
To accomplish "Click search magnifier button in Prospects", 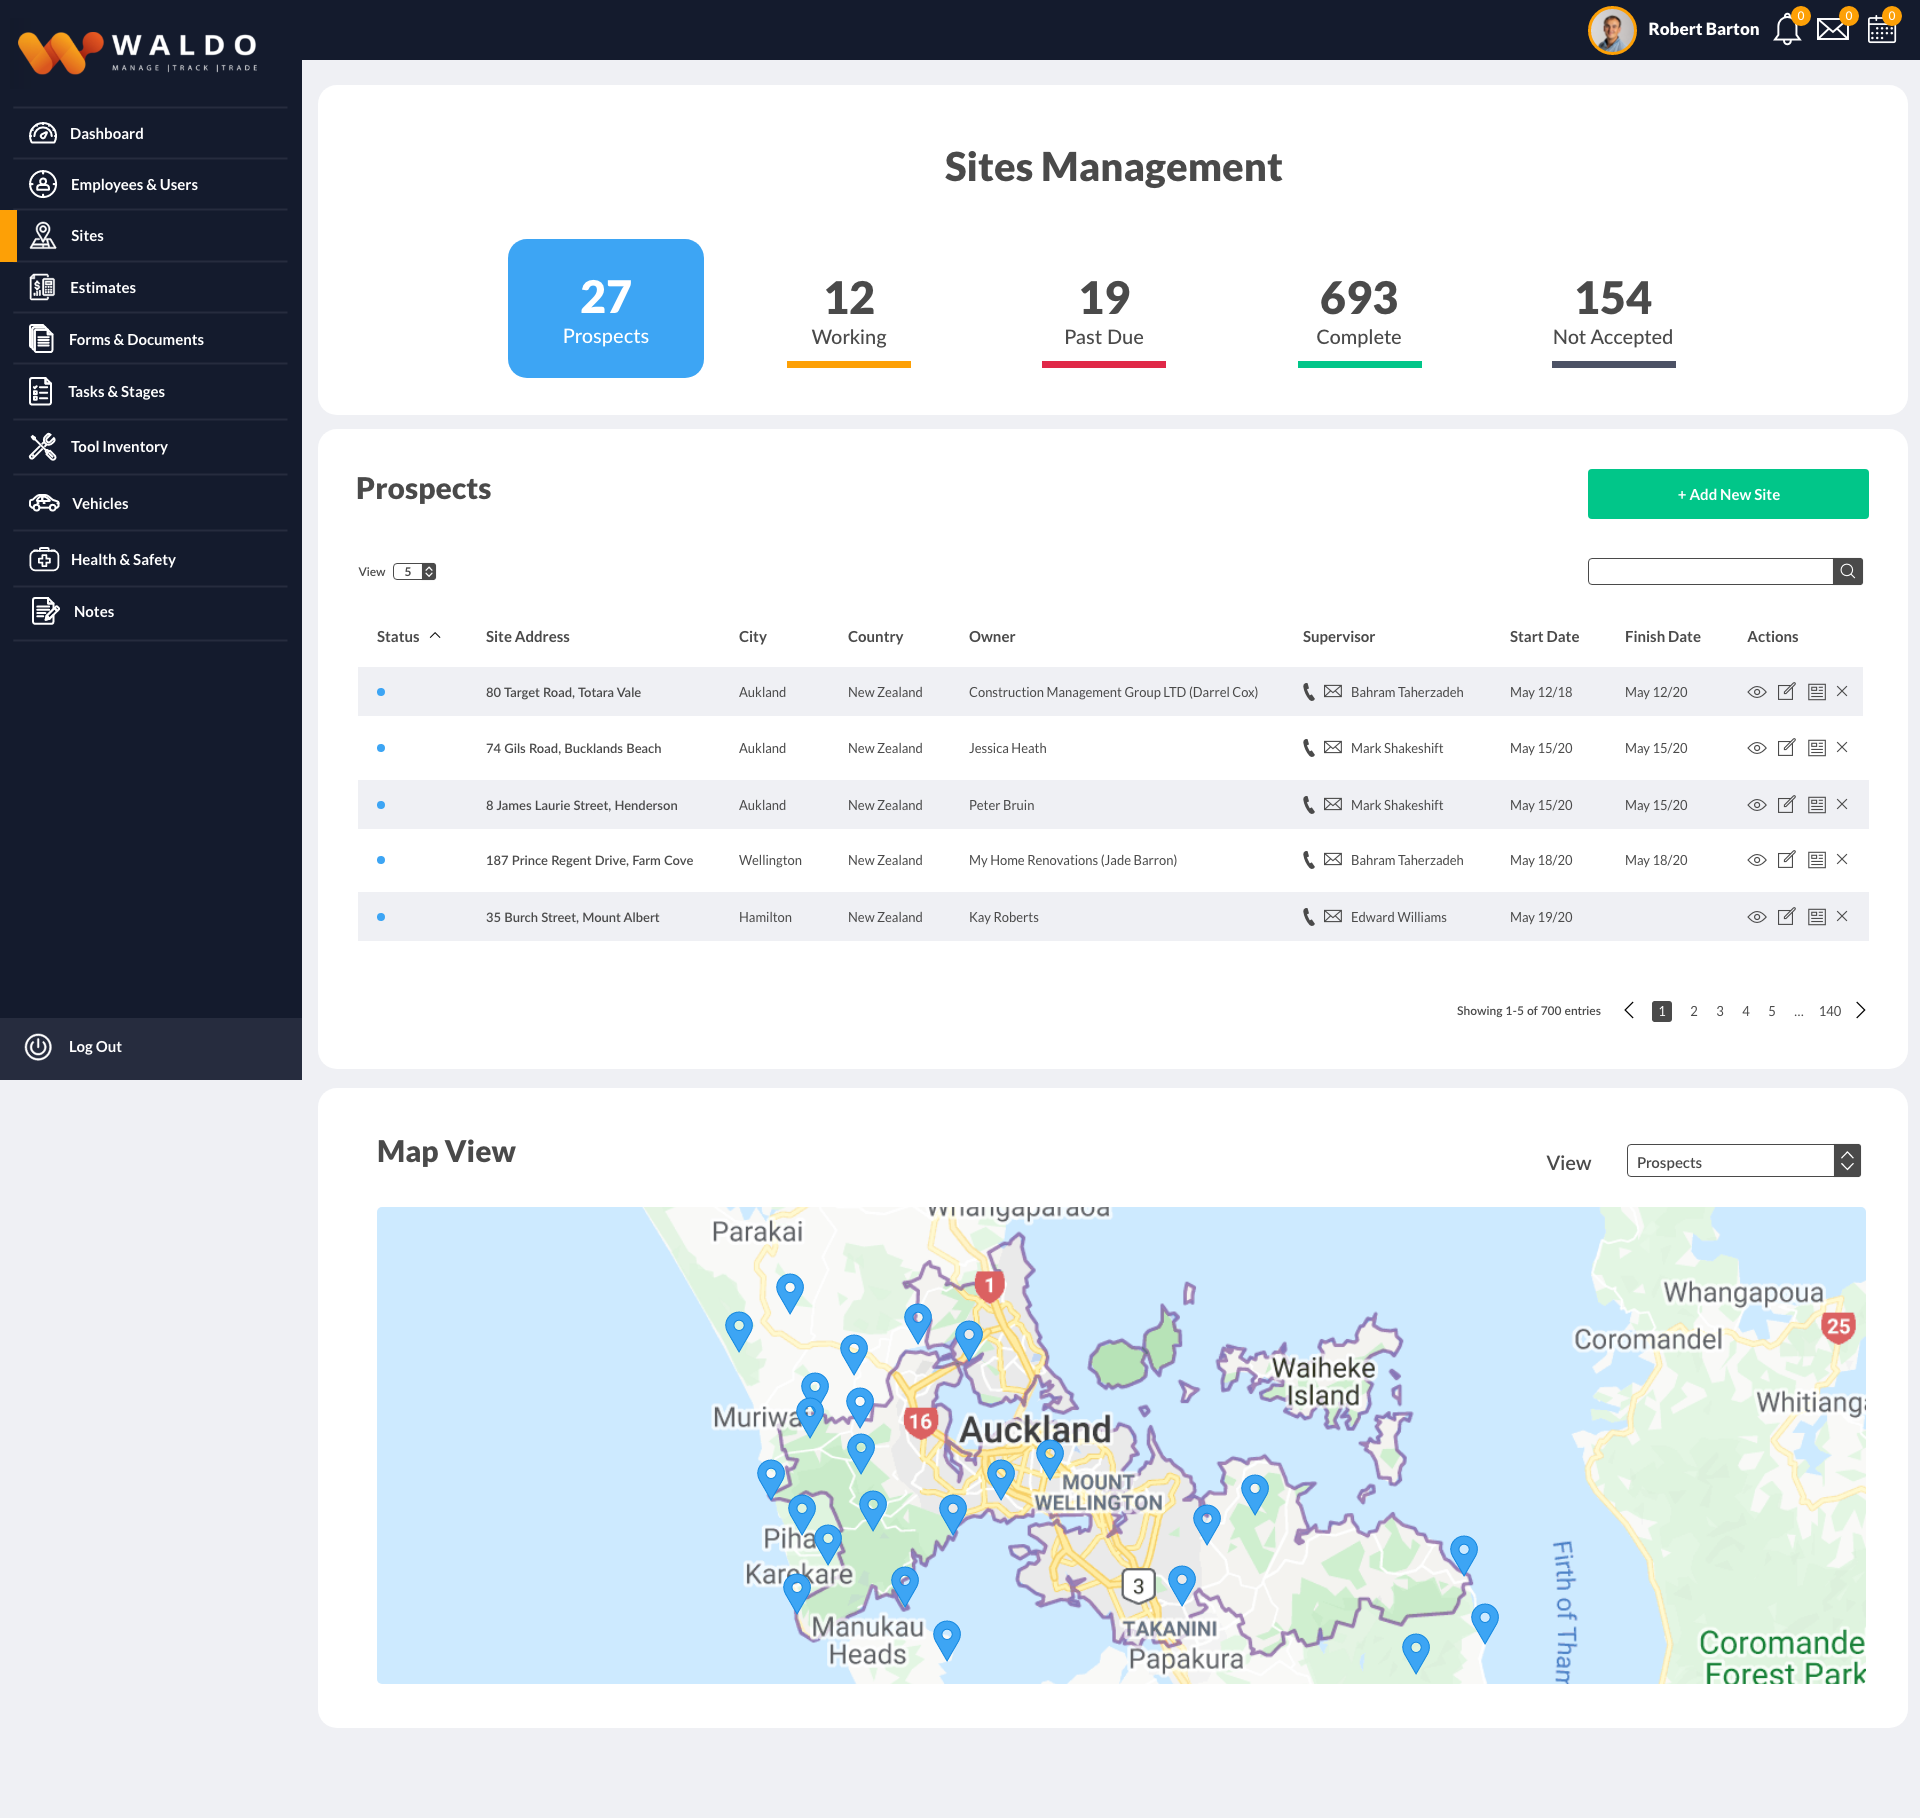I will pyautogui.click(x=1847, y=571).
